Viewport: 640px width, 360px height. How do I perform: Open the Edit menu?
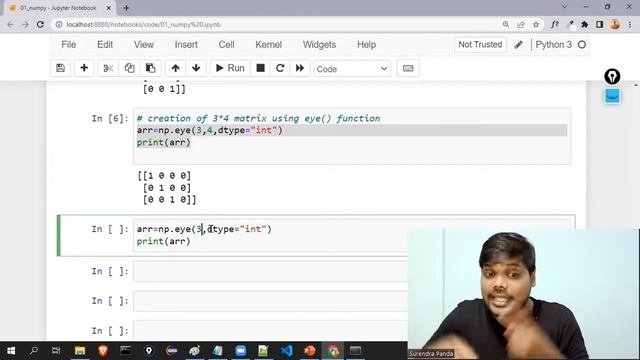[105, 44]
